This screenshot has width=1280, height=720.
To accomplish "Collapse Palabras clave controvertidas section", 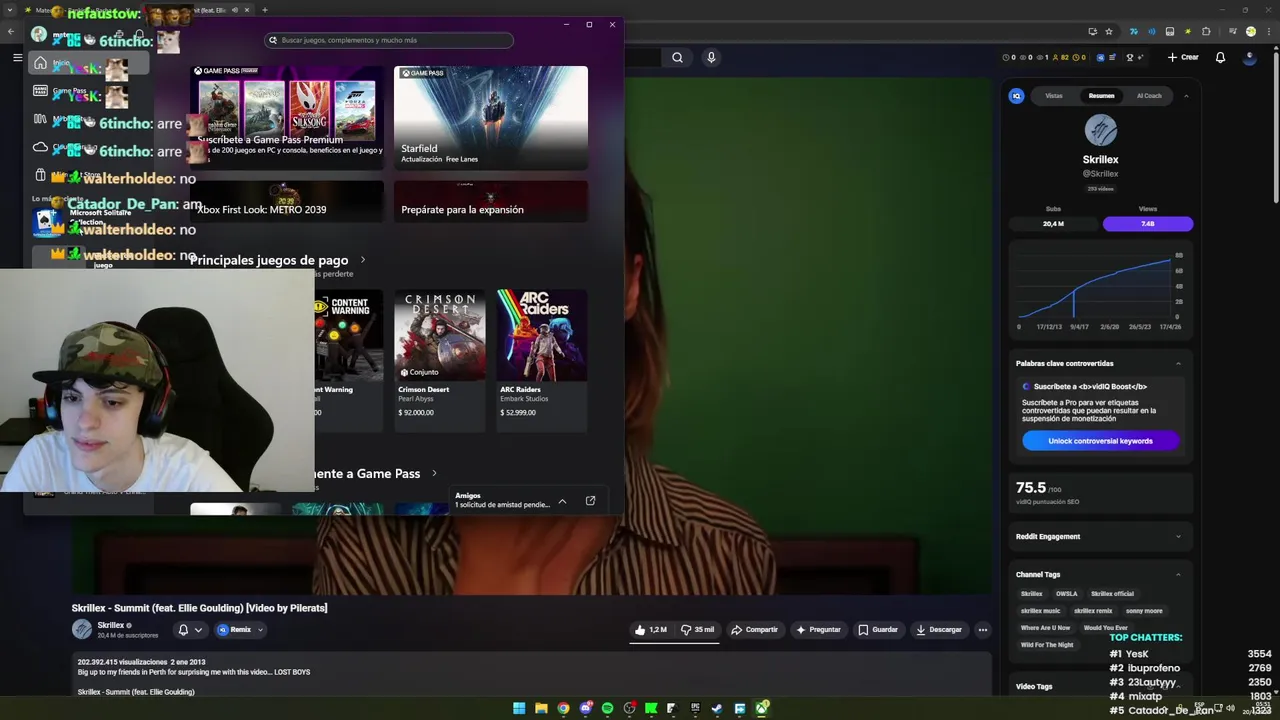I will coord(1178,363).
